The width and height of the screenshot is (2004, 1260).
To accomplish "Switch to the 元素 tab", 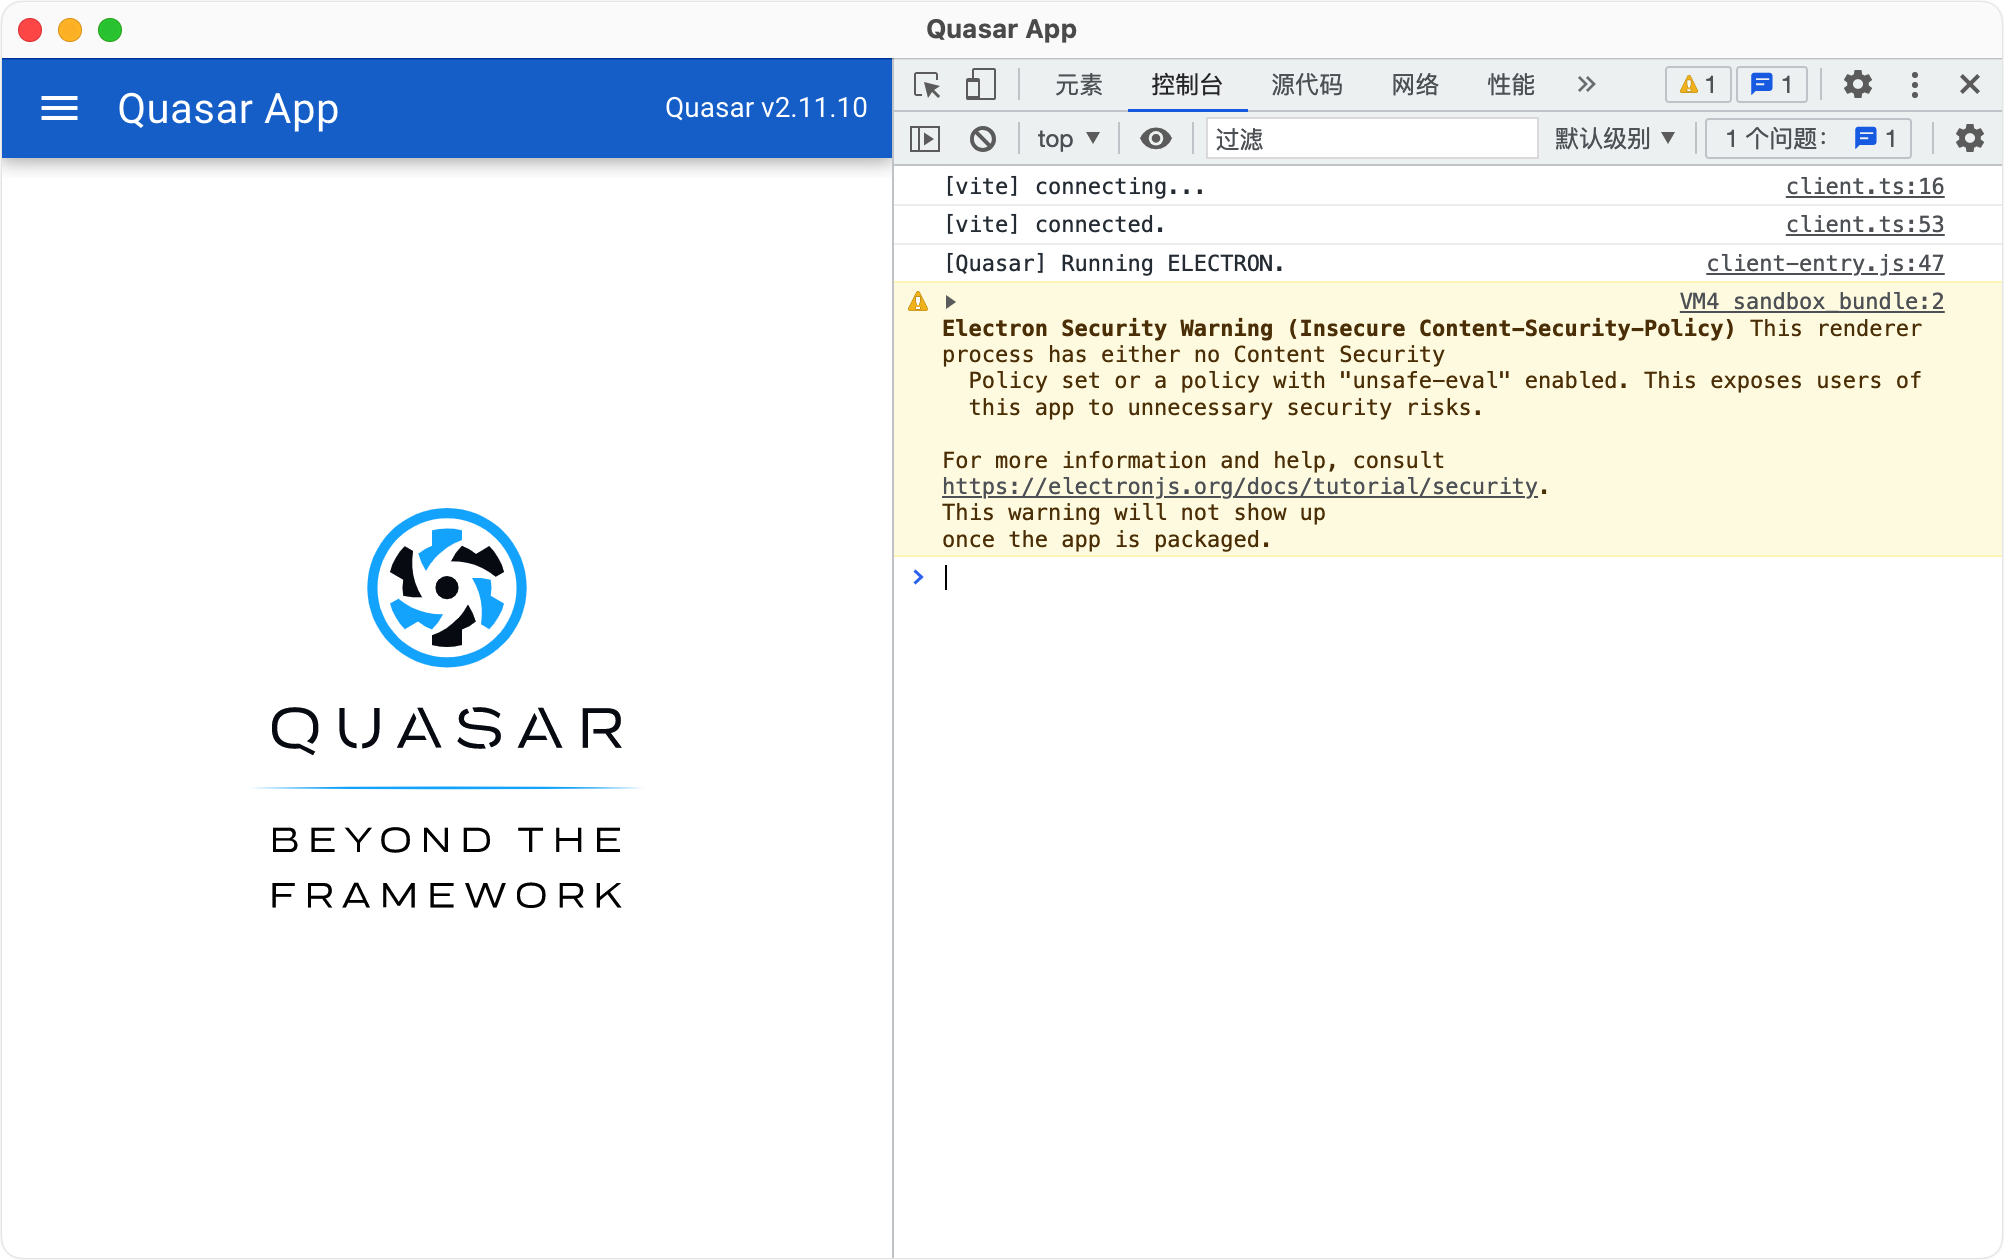I will [x=1078, y=85].
